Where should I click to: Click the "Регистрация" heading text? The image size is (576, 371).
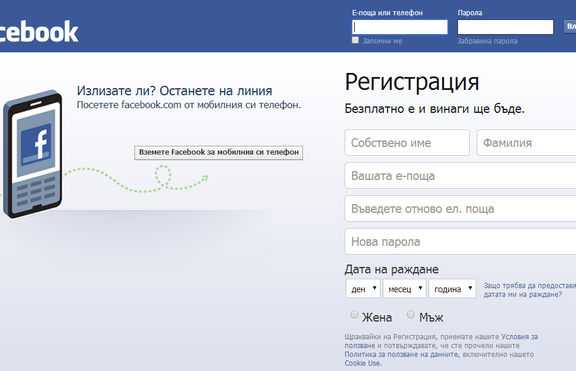tap(412, 82)
